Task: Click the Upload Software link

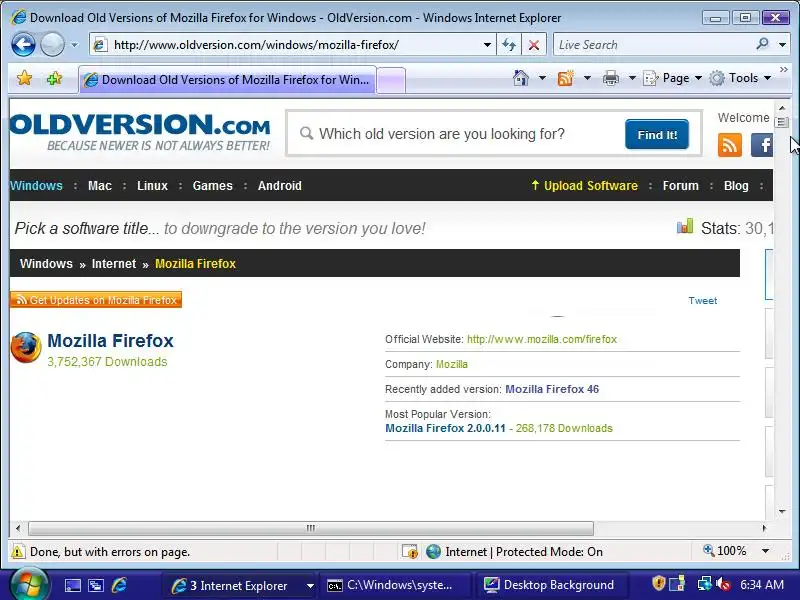Action: click(585, 186)
